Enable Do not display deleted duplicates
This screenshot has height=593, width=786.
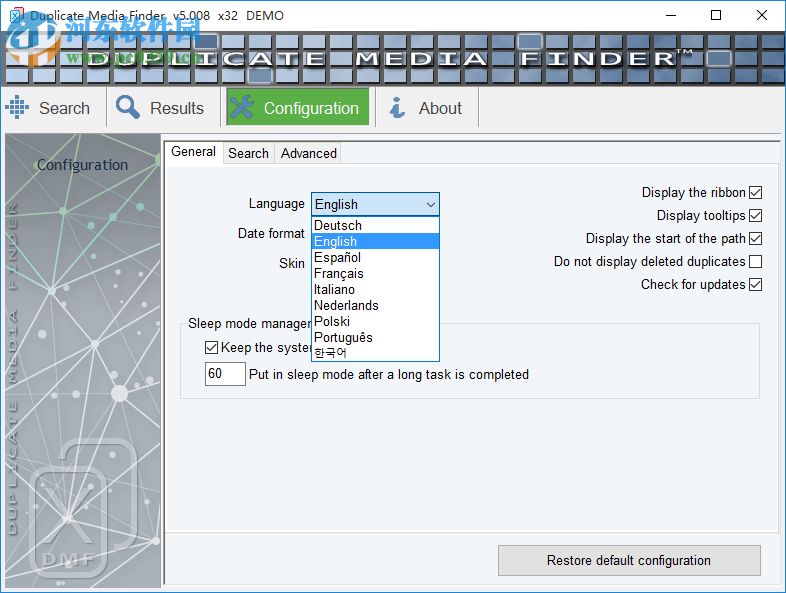755,262
